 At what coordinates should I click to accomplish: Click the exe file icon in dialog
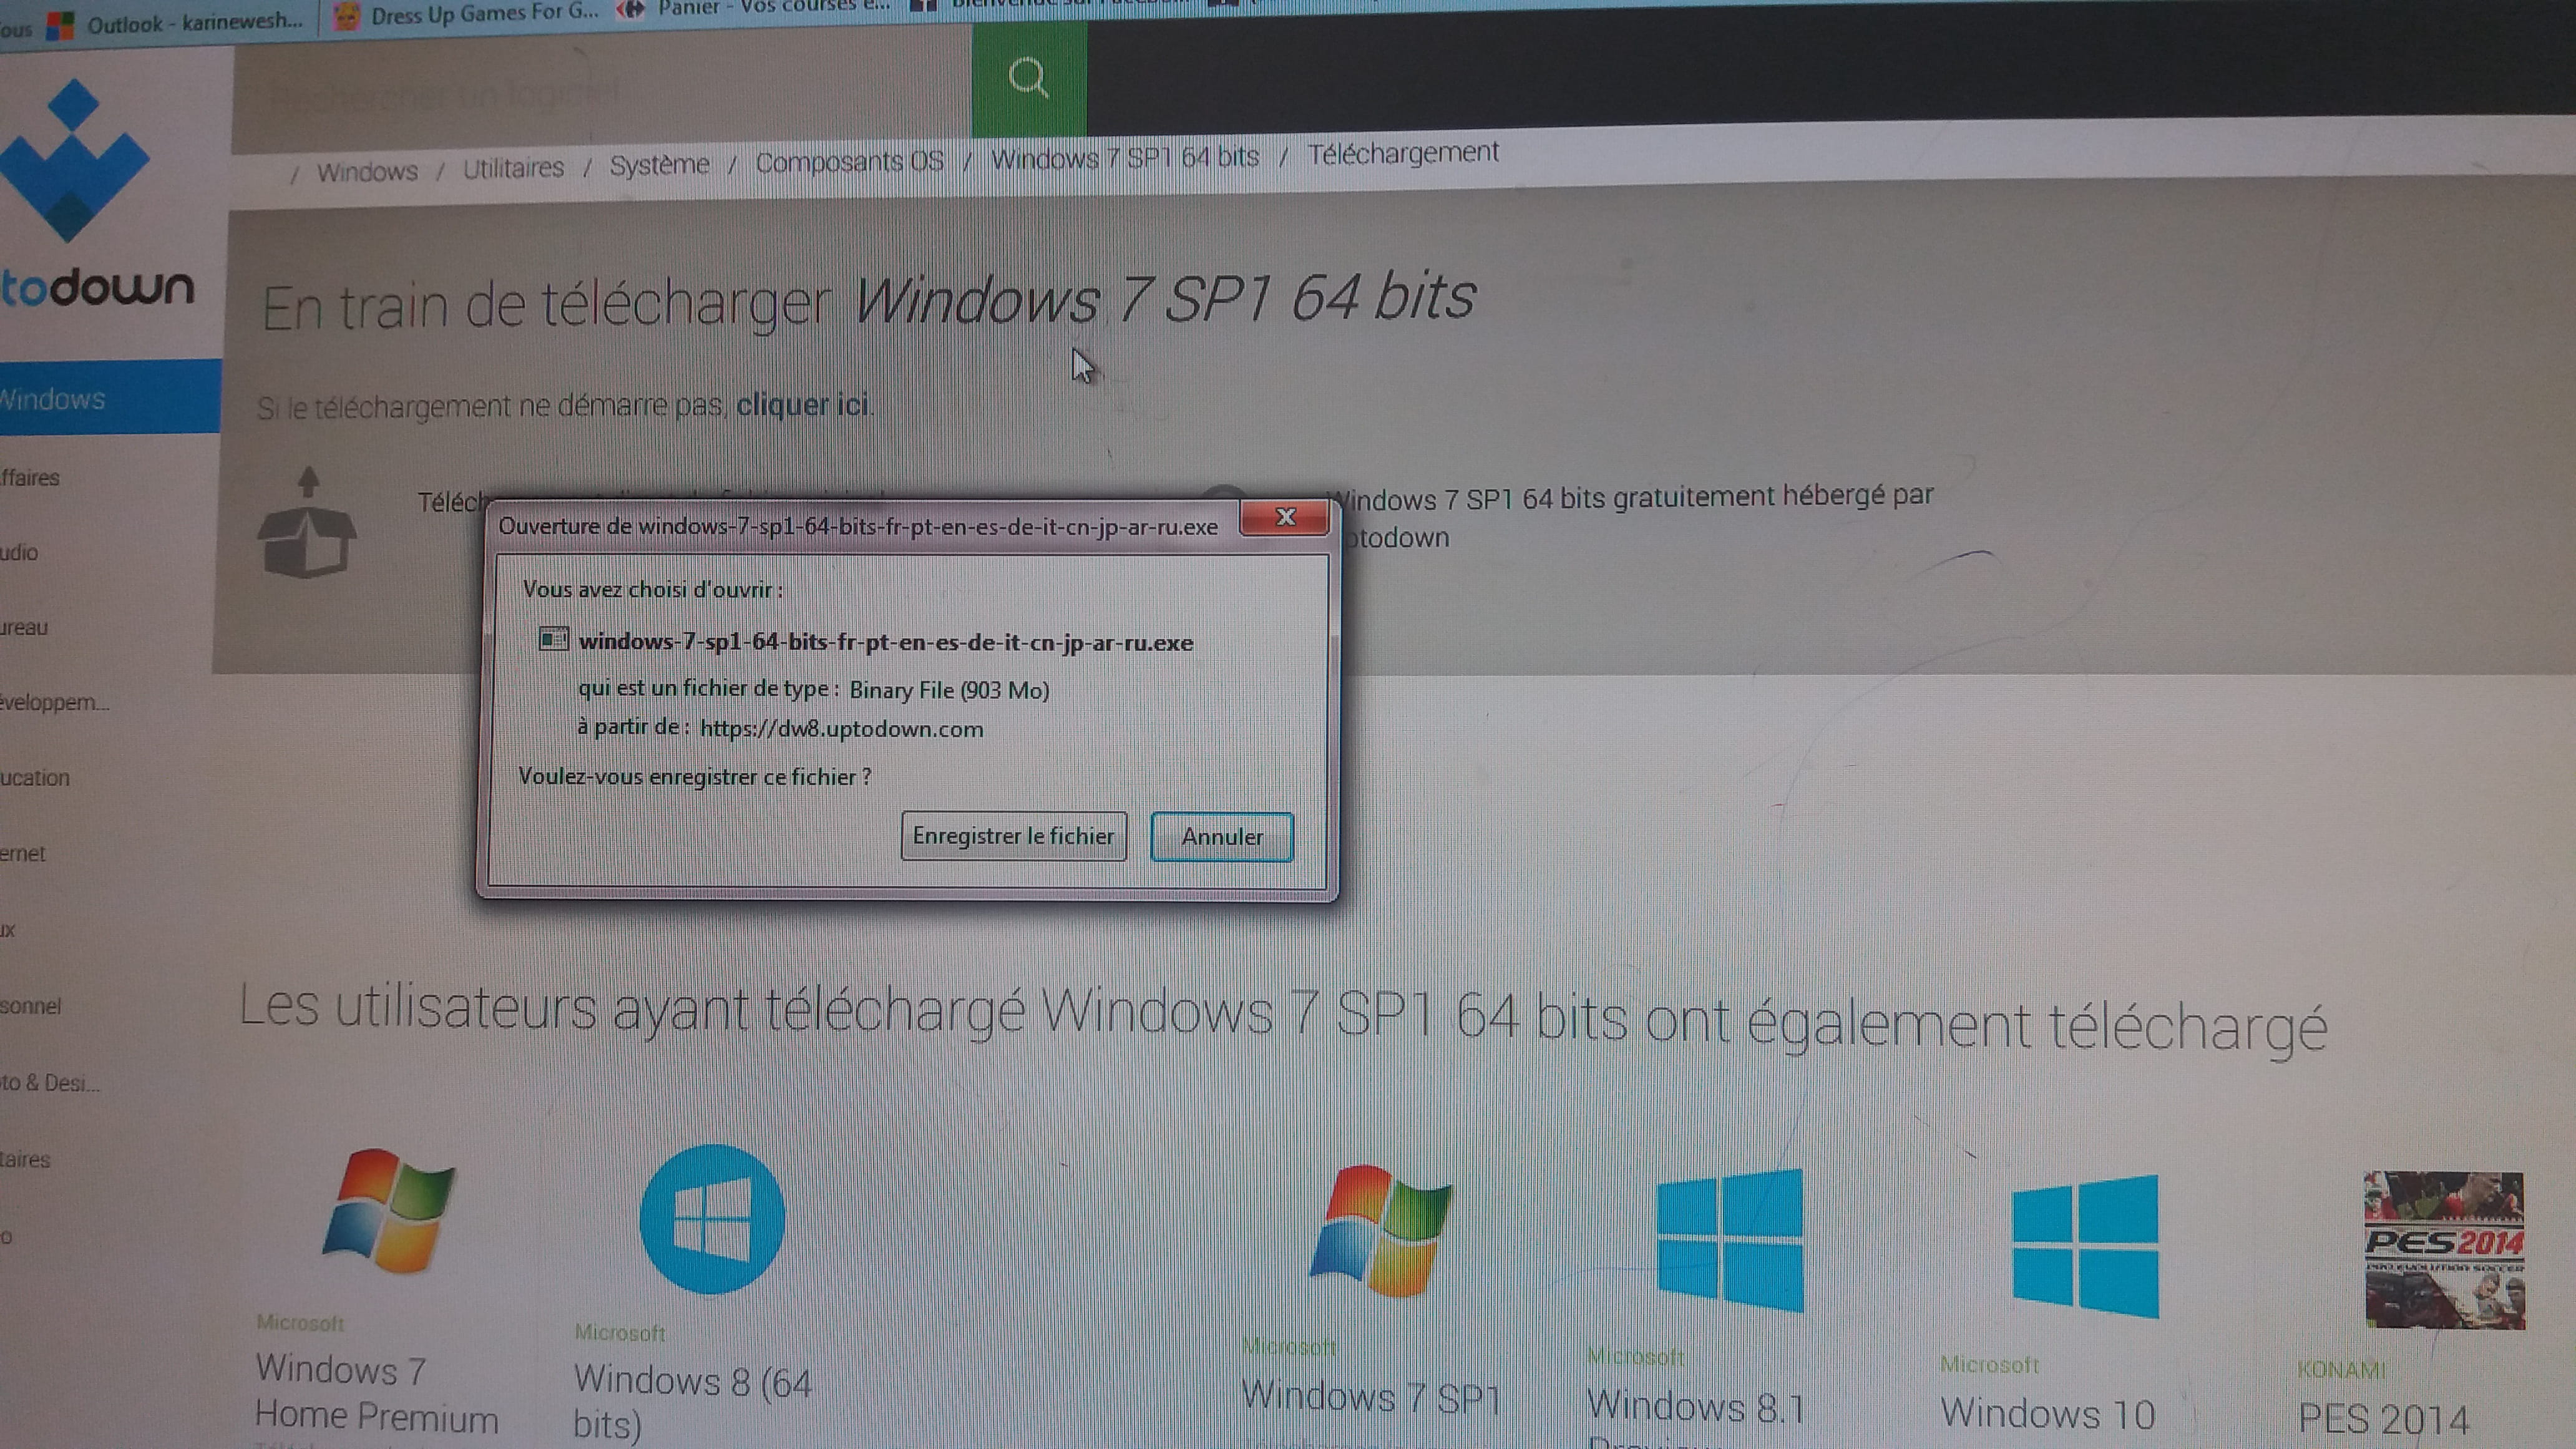[x=553, y=639]
